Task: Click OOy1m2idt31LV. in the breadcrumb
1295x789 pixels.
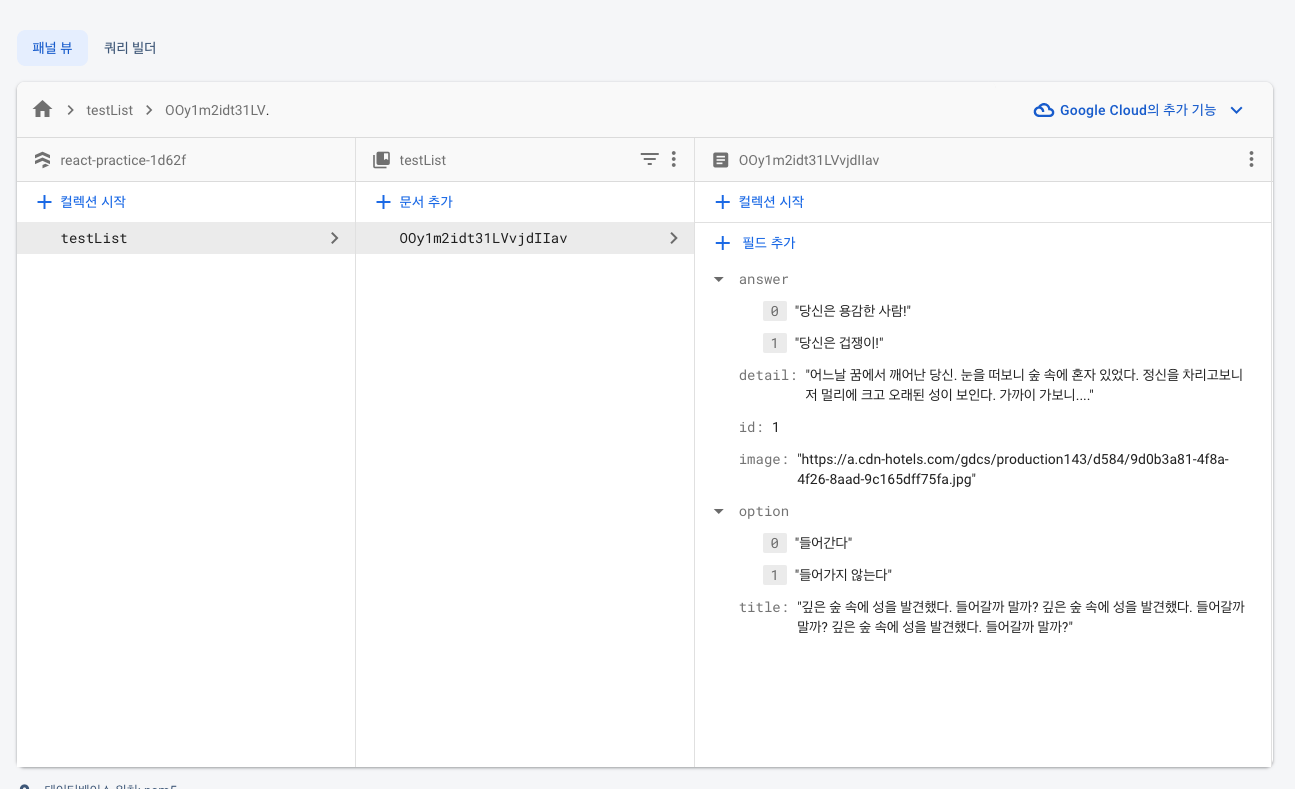Action: [217, 110]
